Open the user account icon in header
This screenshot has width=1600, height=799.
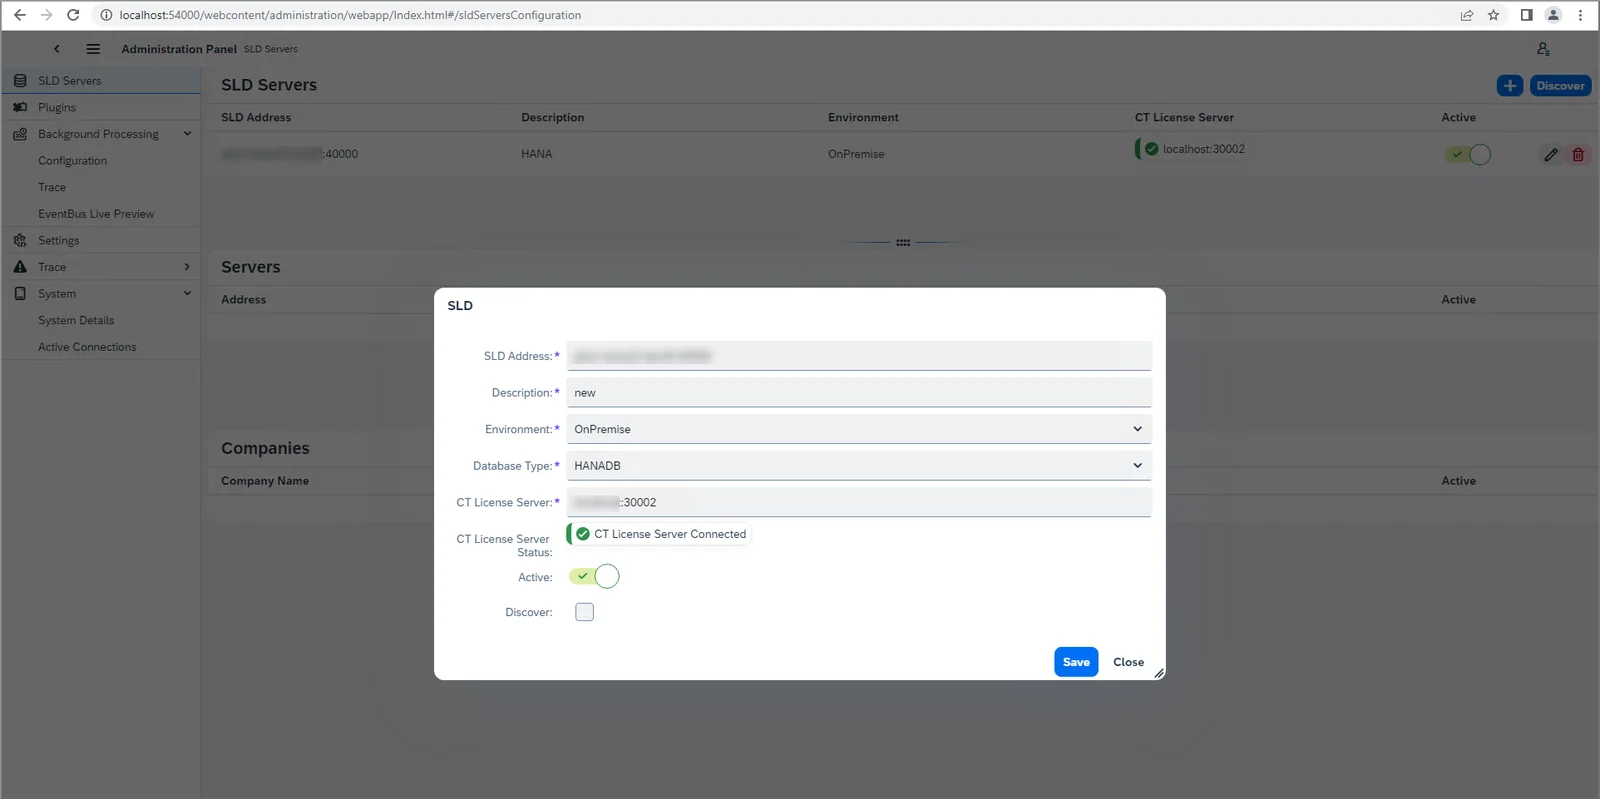[1543, 49]
